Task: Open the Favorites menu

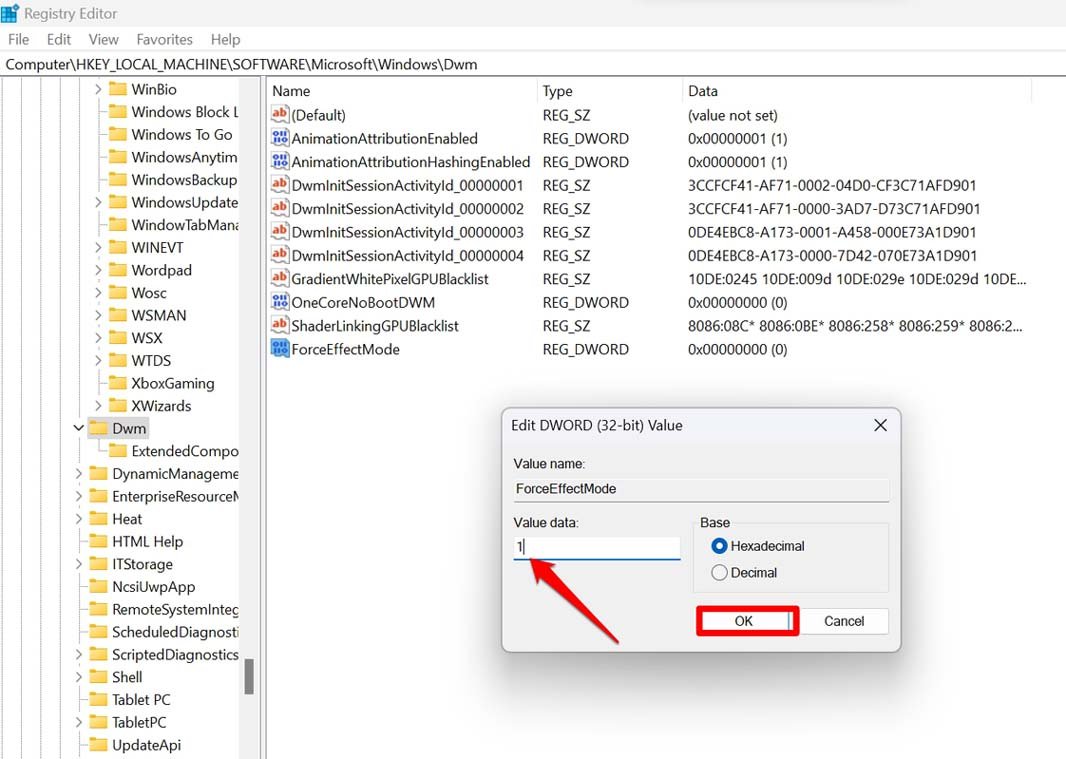Action: [164, 39]
